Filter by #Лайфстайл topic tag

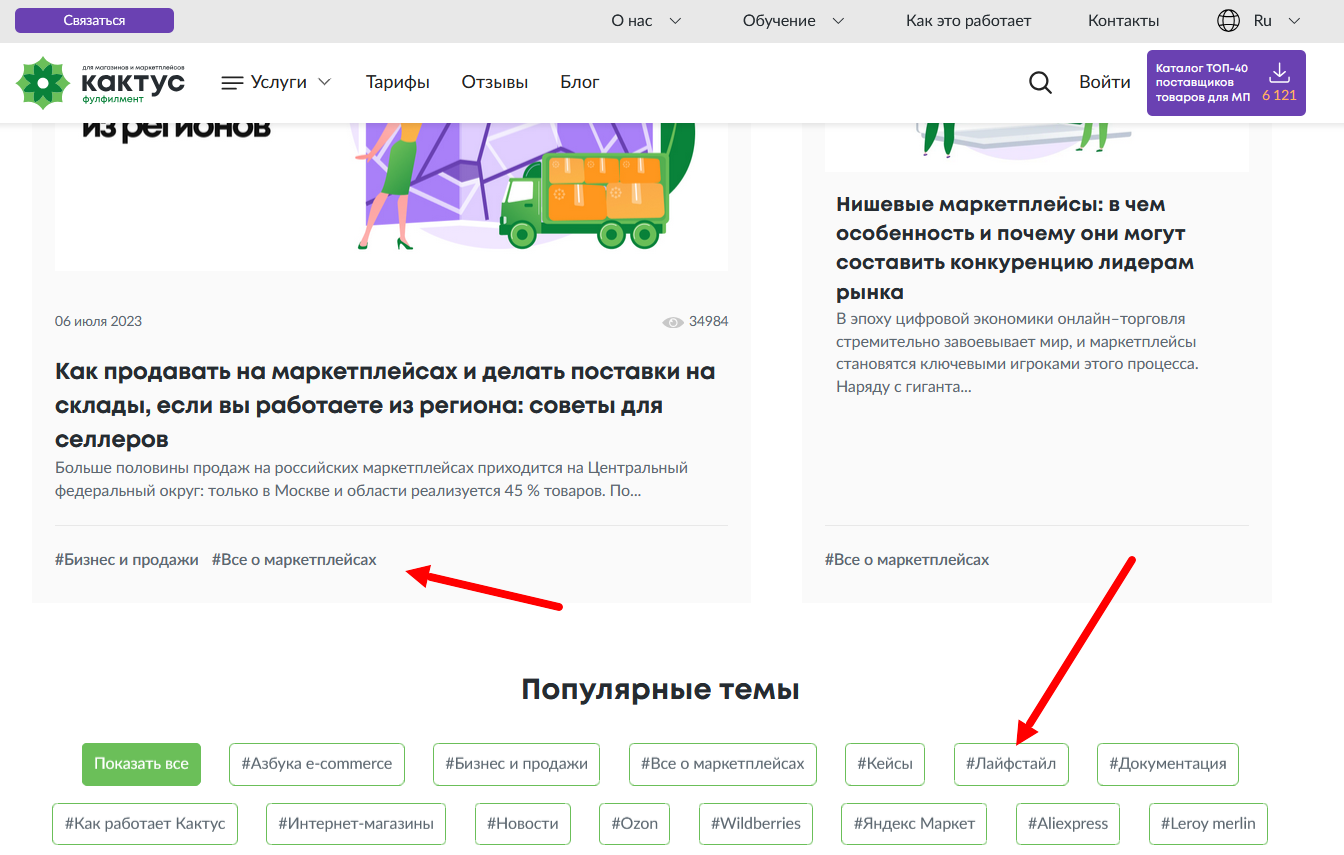point(1010,764)
